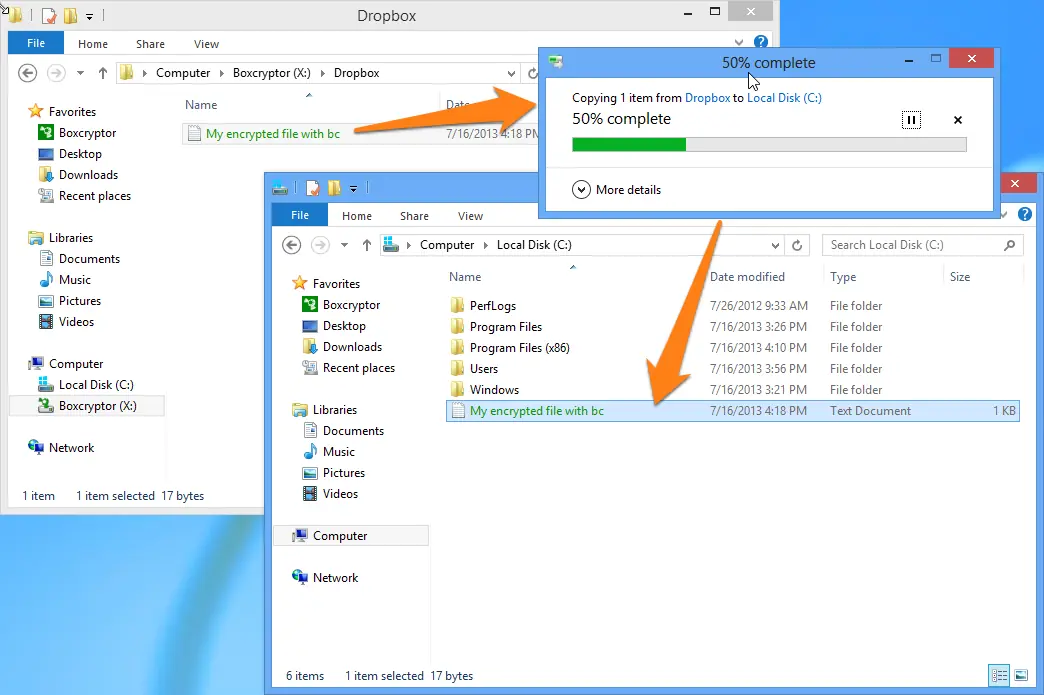
Task: Open the Dropbox source link
Action: point(707,98)
